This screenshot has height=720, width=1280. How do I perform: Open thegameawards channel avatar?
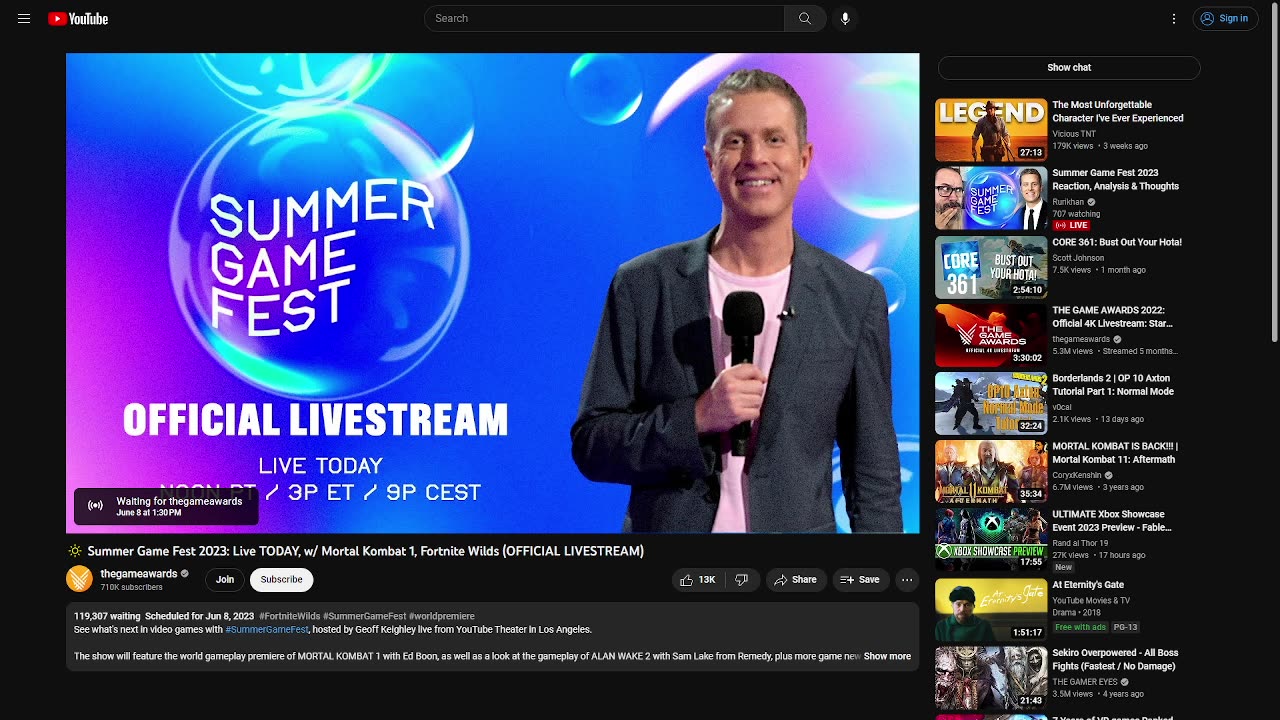pyautogui.click(x=79, y=579)
